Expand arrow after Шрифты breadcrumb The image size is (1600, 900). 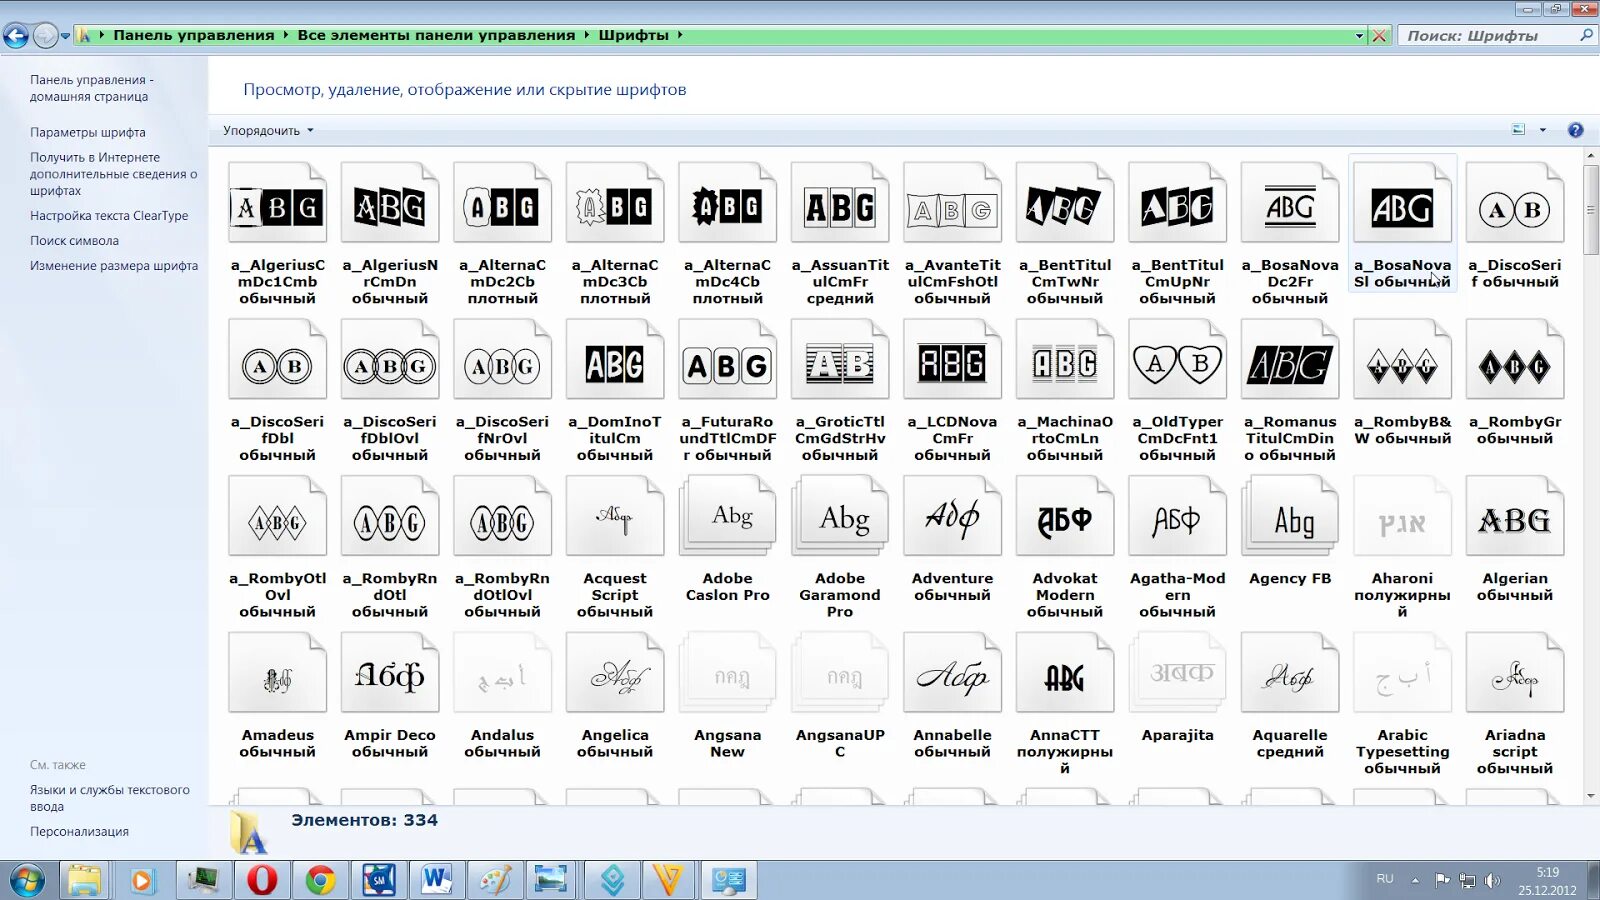680,35
